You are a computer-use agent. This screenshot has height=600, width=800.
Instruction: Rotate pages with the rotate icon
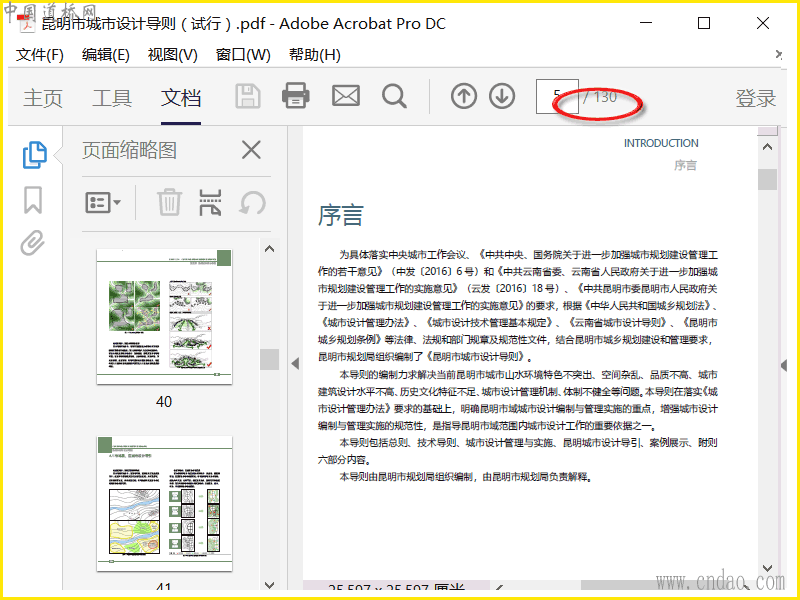tap(253, 203)
